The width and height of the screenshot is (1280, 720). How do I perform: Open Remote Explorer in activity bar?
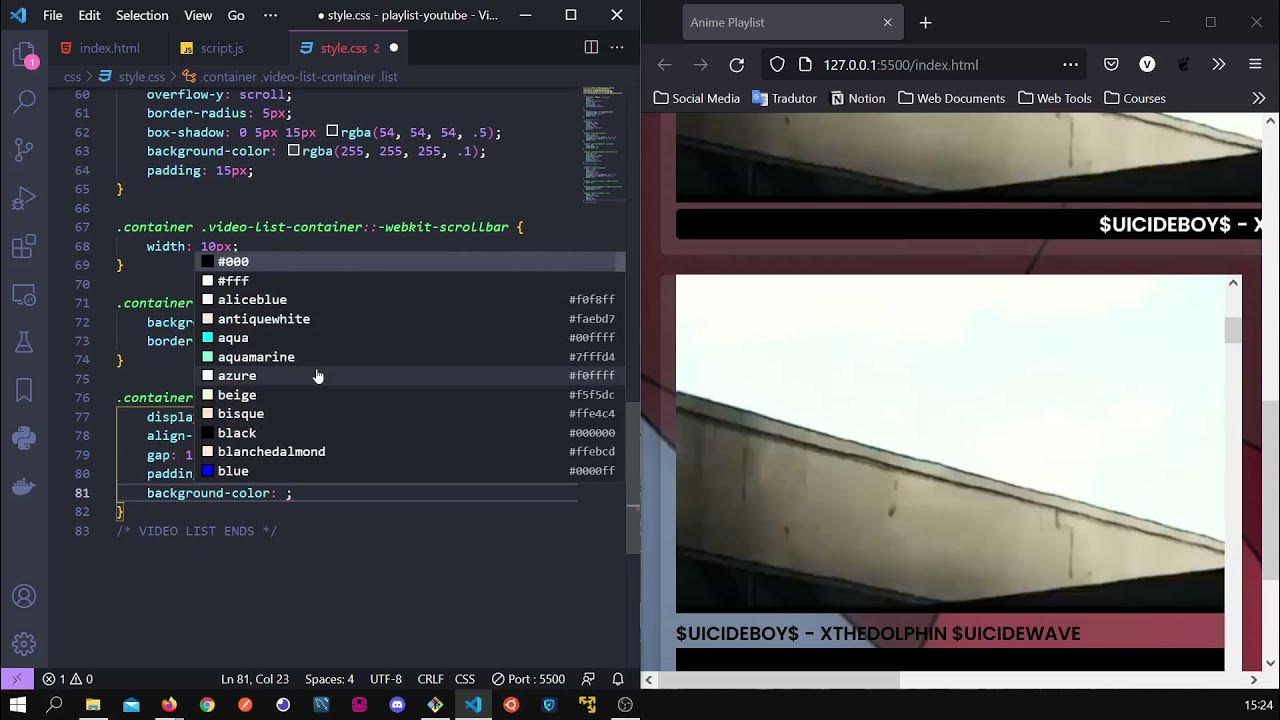[24, 295]
